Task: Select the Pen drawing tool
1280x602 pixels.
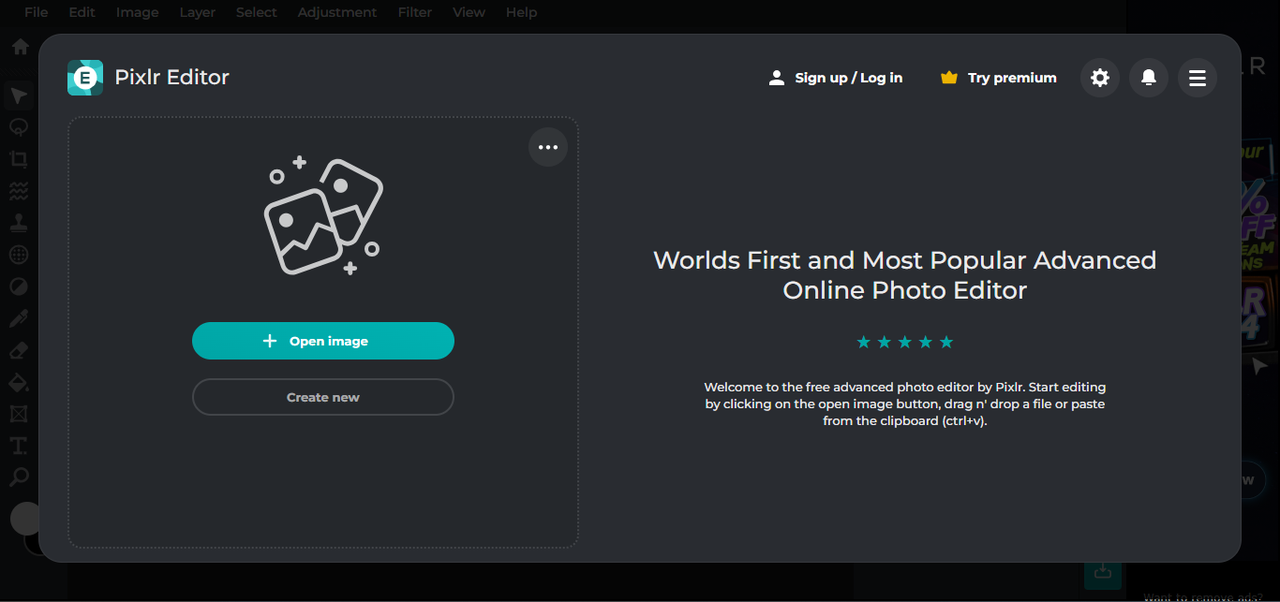Action: tap(19, 319)
